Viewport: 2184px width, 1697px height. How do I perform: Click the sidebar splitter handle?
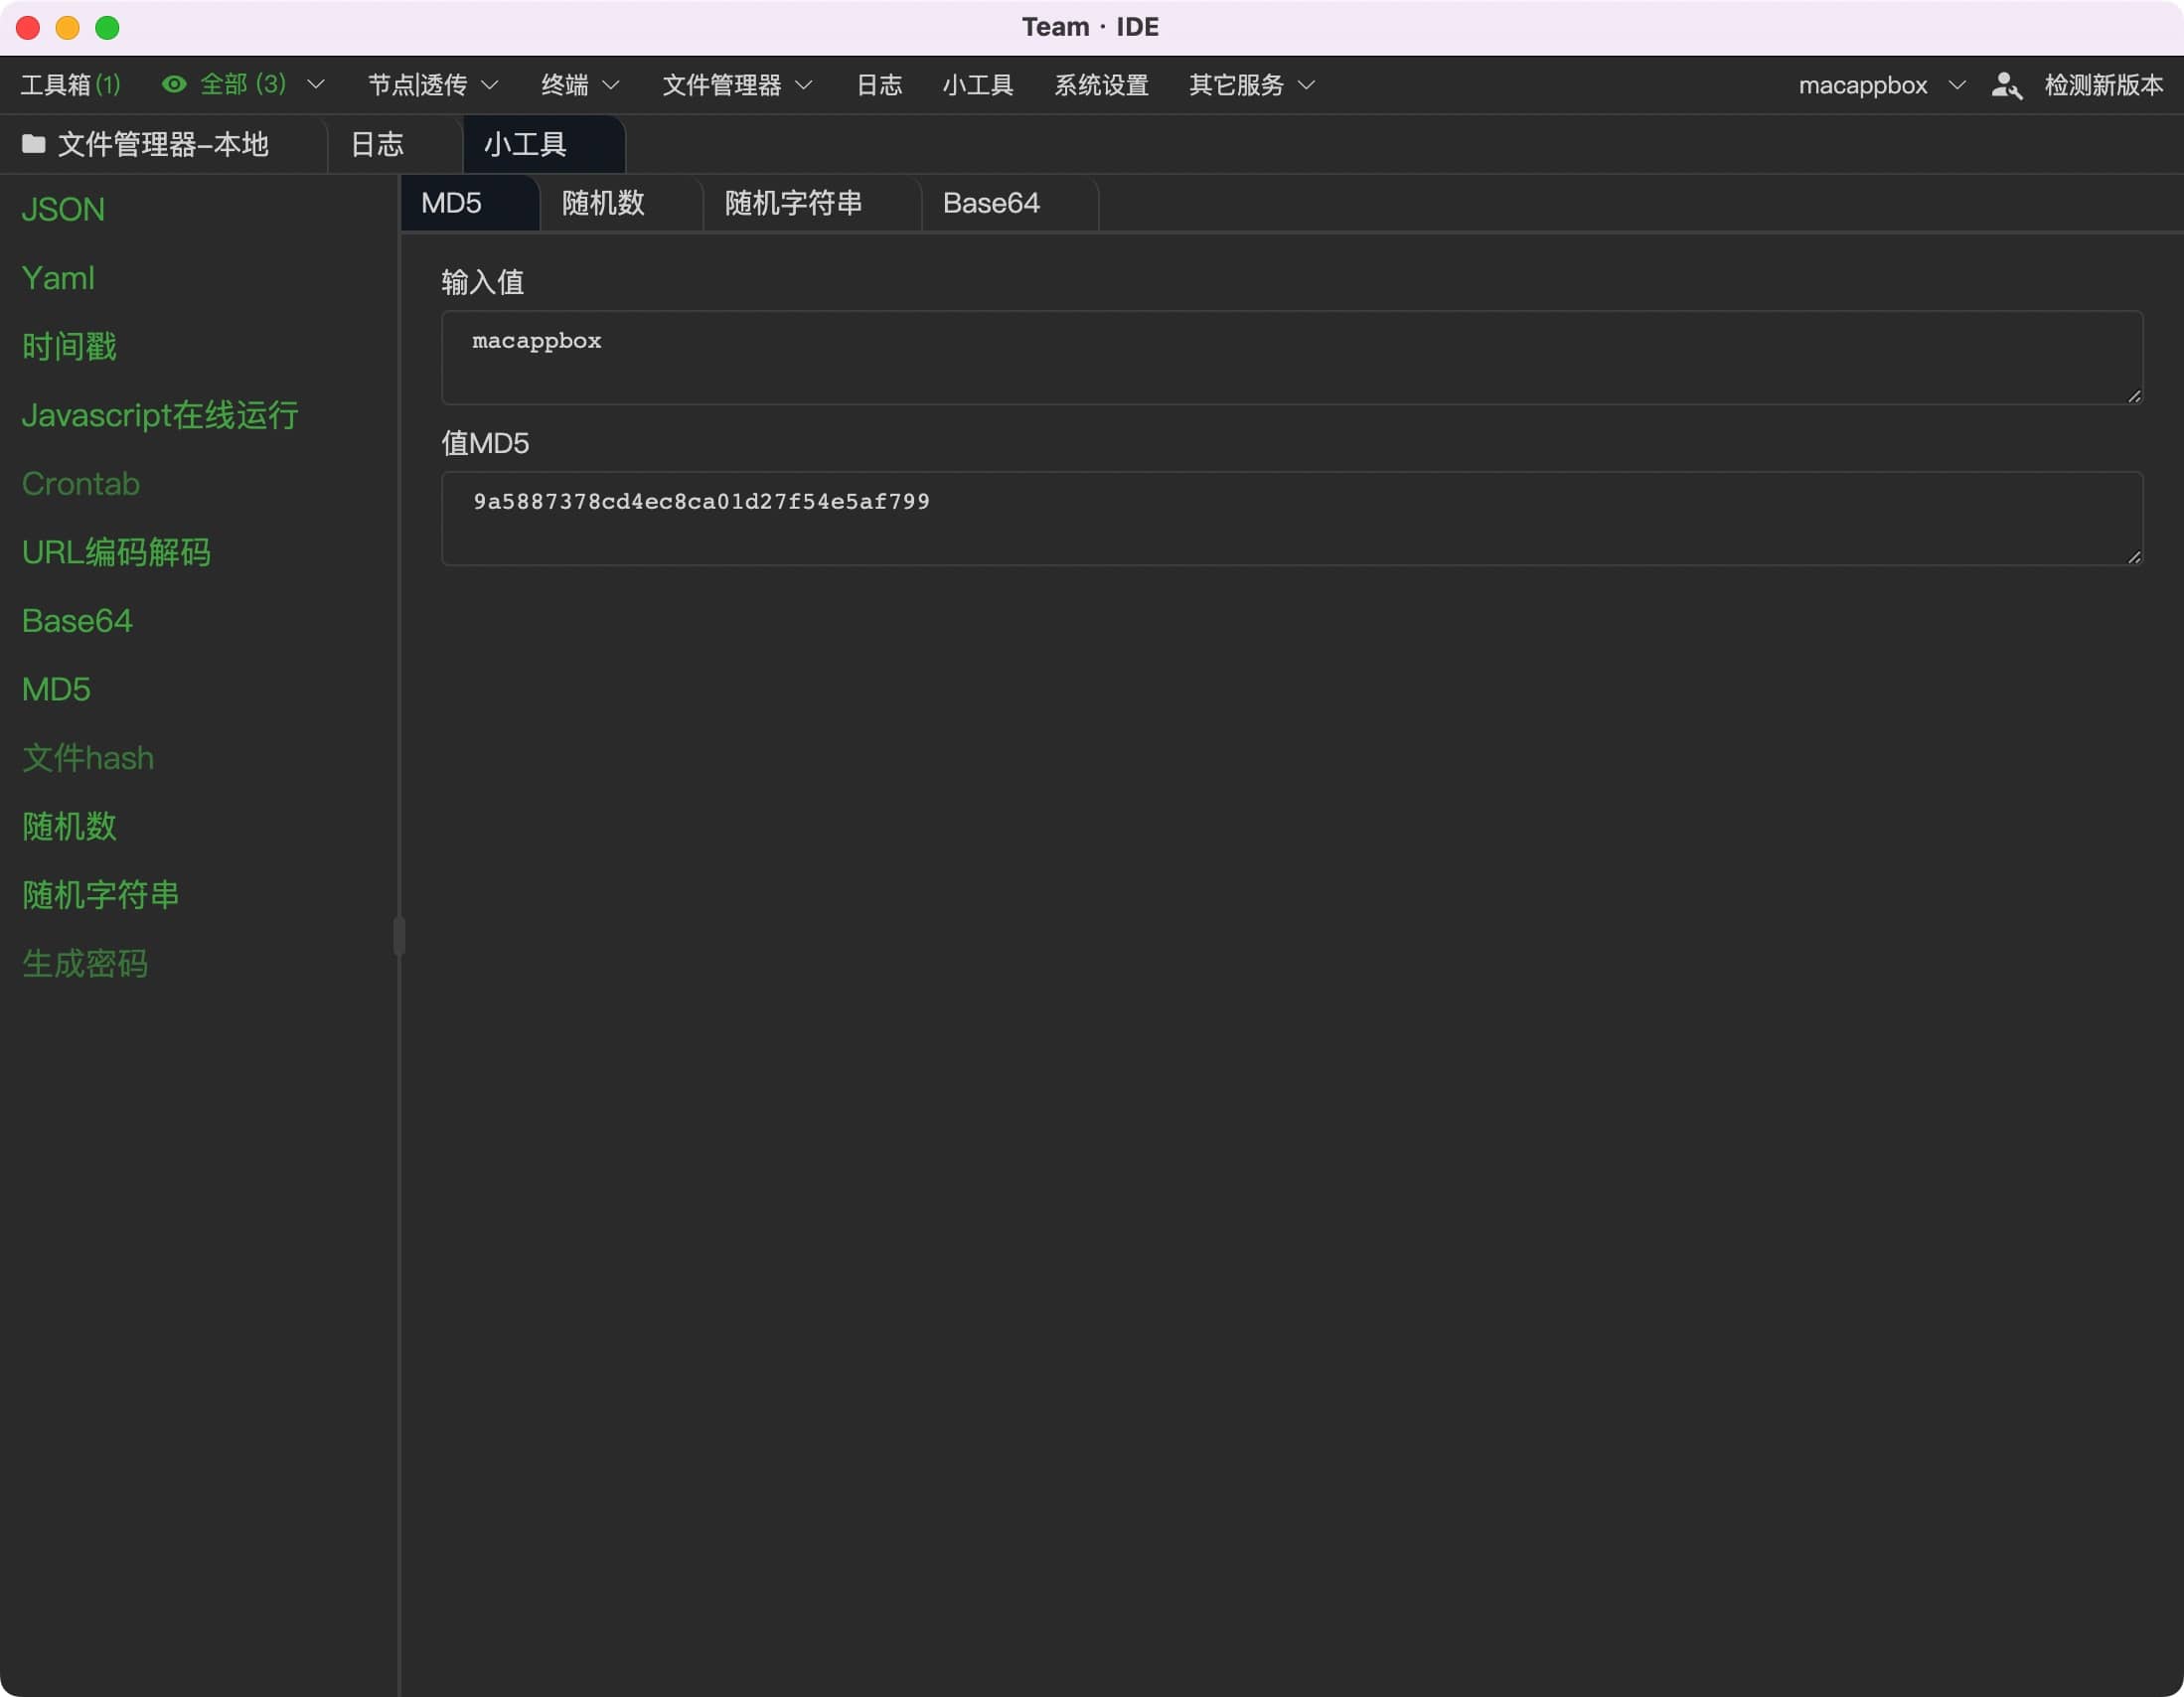click(399, 936)
